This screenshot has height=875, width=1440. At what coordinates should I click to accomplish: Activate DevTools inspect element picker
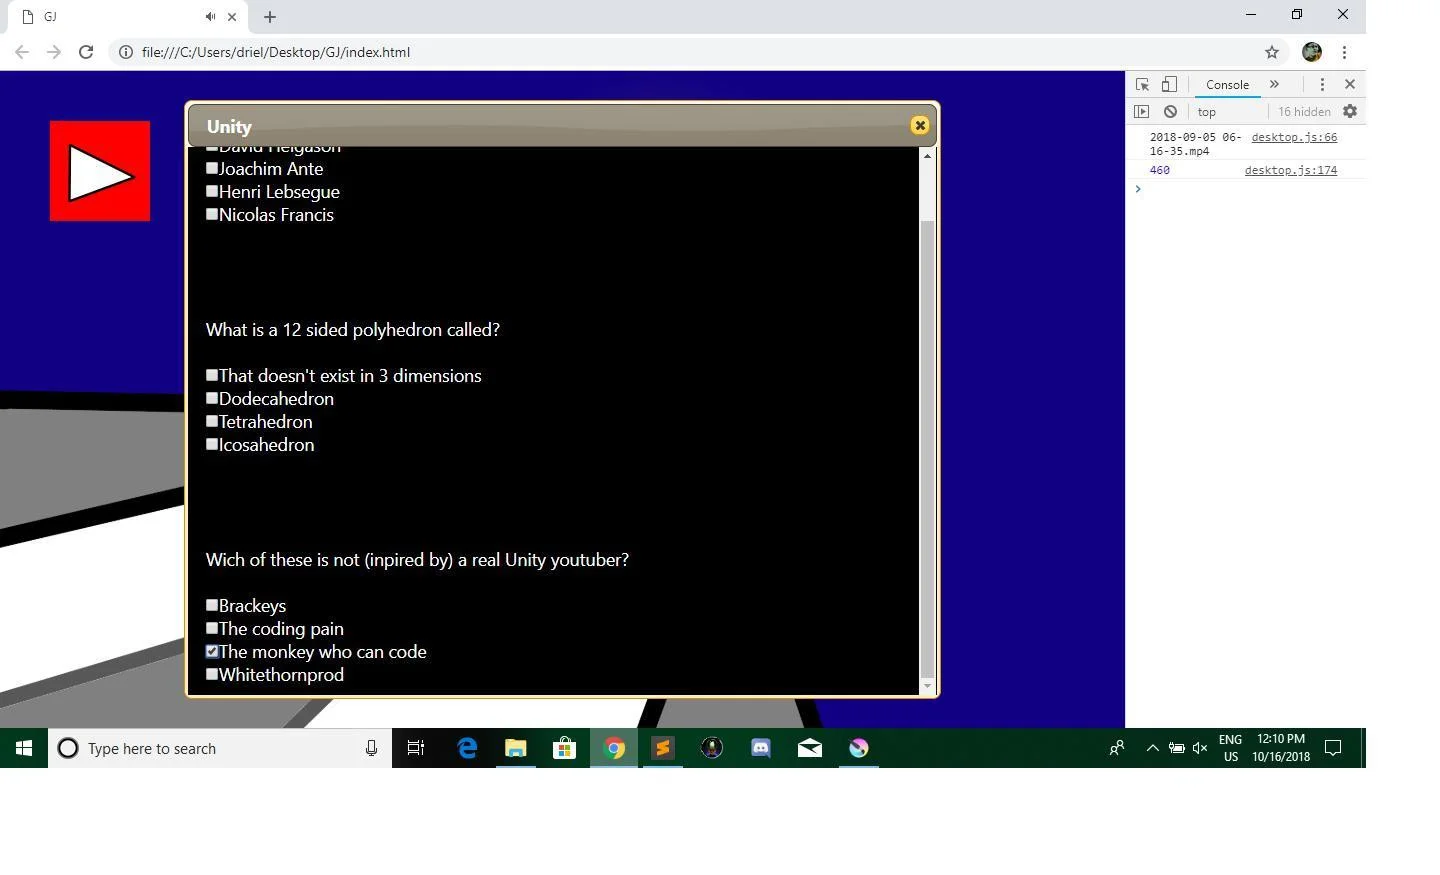(1142, 85)
